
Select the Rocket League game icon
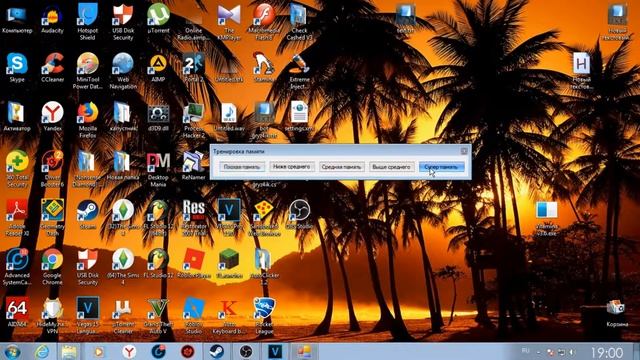tap(264, 316)
